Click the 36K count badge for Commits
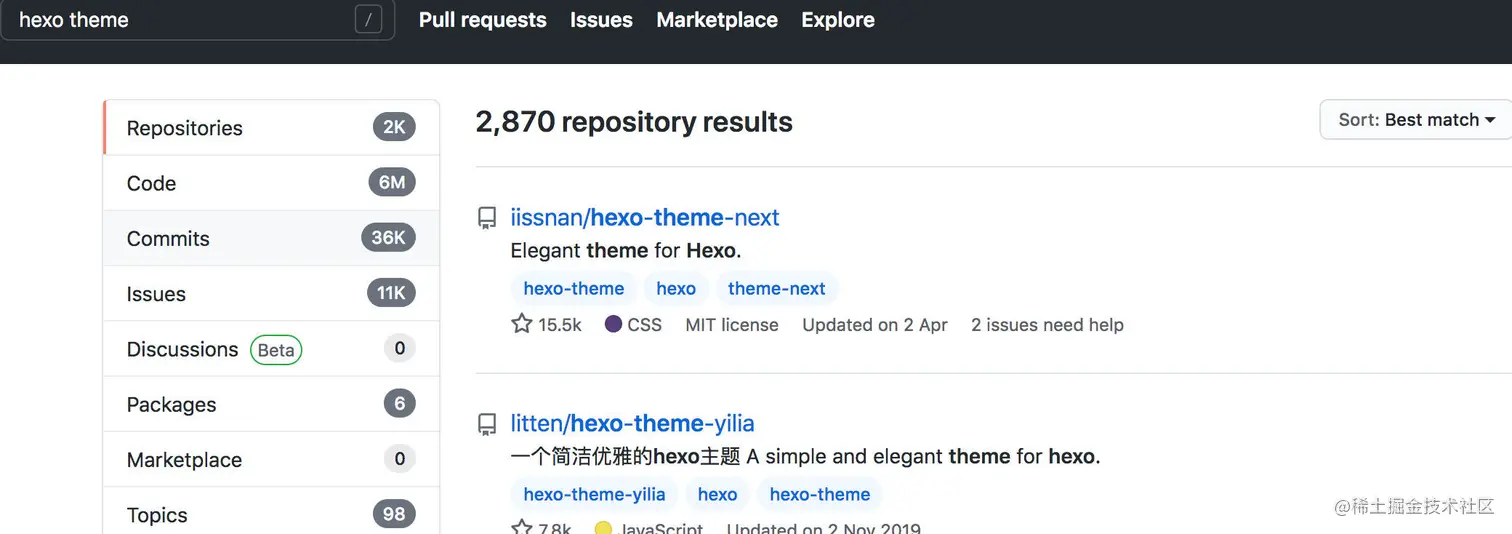 388,237
